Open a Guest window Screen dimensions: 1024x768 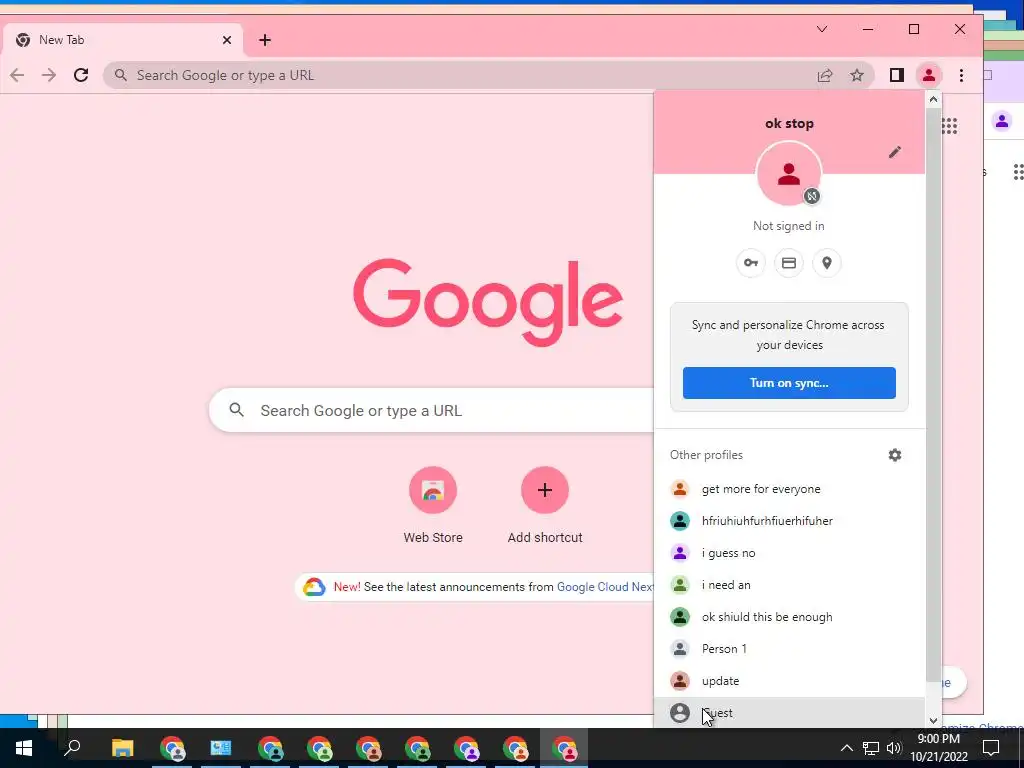tap(789, 712)
